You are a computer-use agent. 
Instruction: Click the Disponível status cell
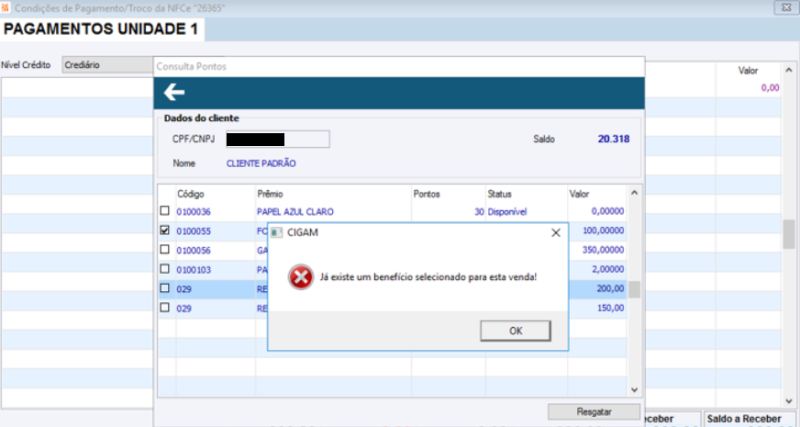point(507,212)
